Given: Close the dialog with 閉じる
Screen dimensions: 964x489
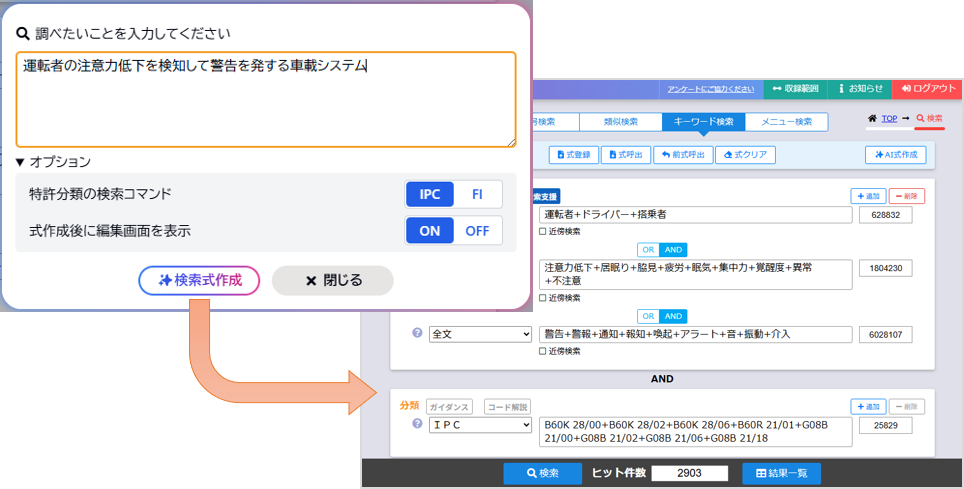Looking at the screenshot, I should pos(333,280).
